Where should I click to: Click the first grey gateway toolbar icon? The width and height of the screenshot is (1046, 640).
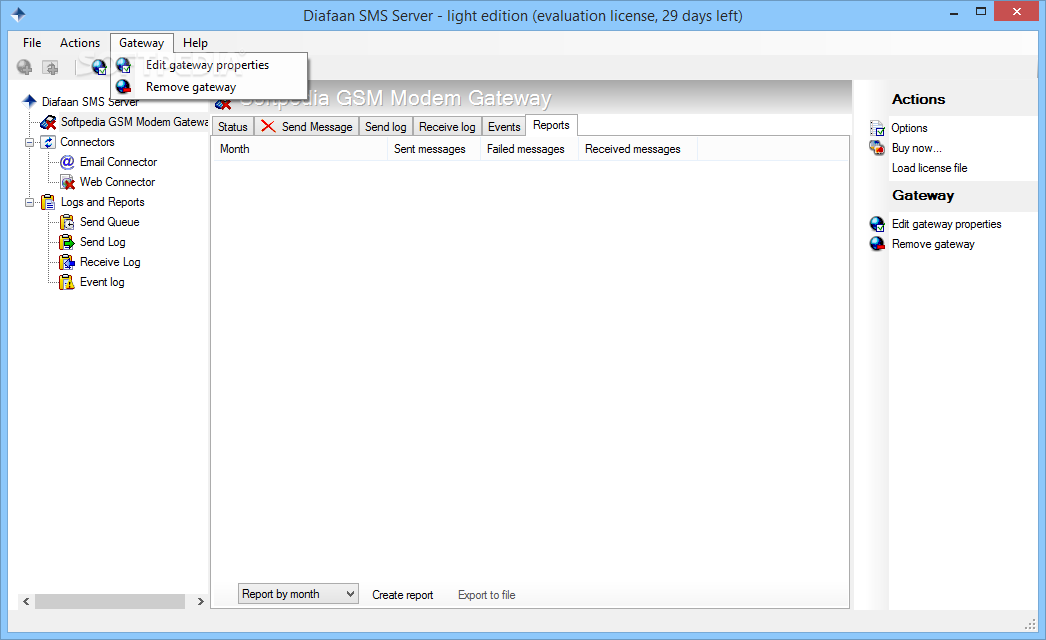[25, 67]
